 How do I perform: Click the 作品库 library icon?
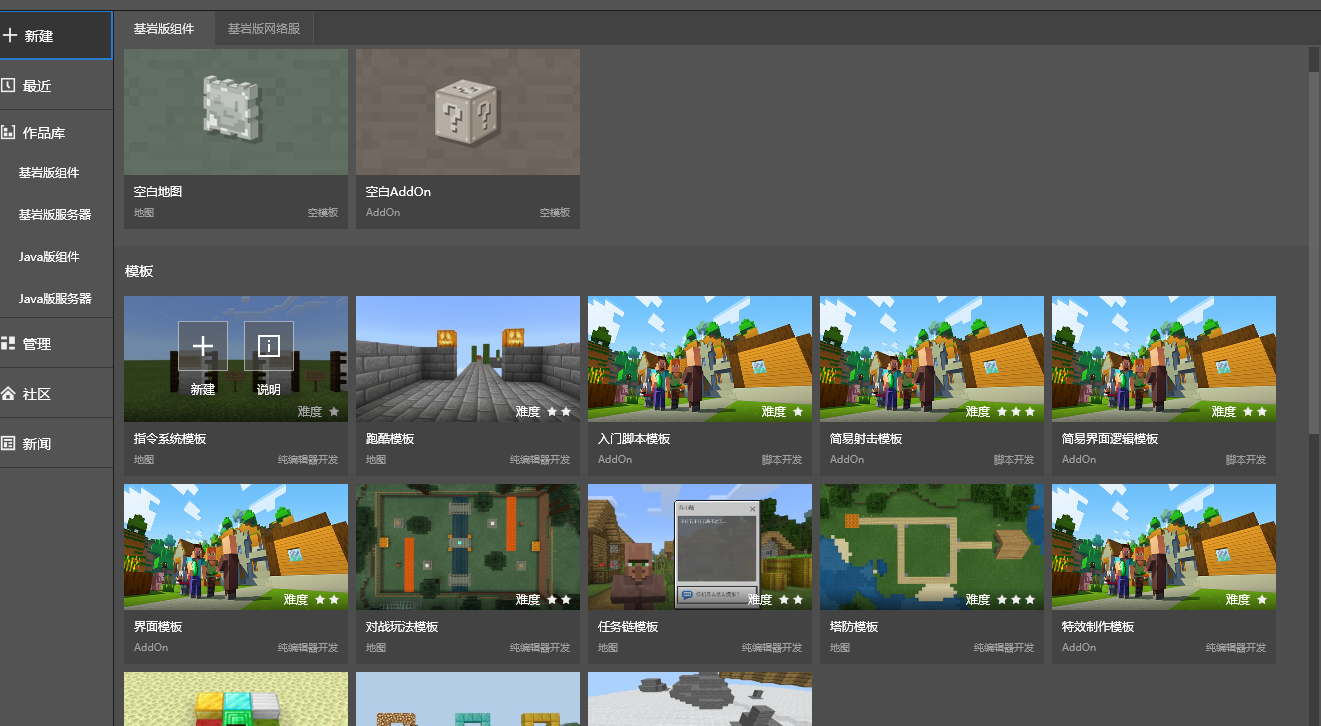[x=8, y=132]
